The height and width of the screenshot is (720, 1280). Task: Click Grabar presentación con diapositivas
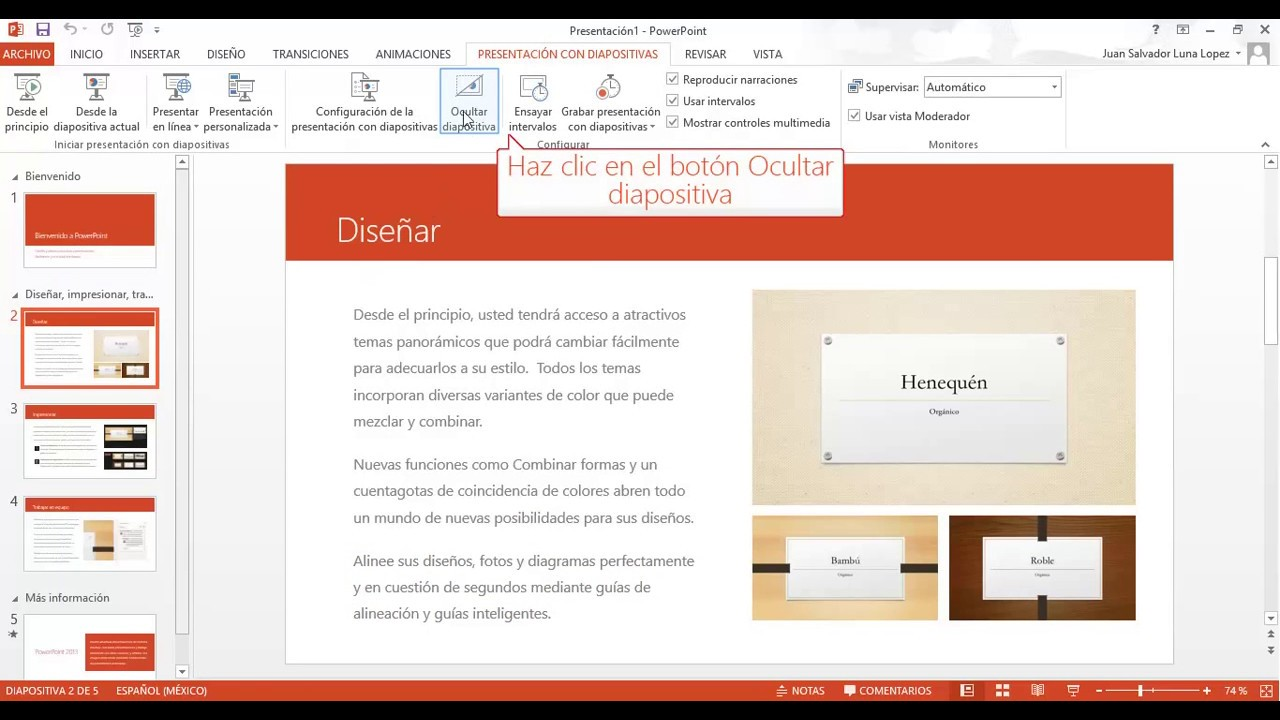[x=610, y=103]
